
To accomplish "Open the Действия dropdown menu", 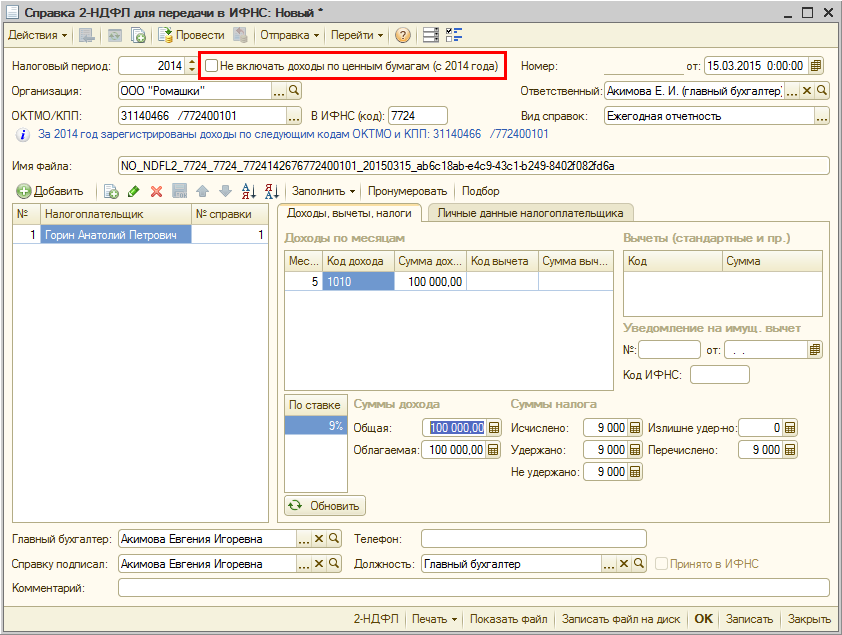I will tap(38, 35).
